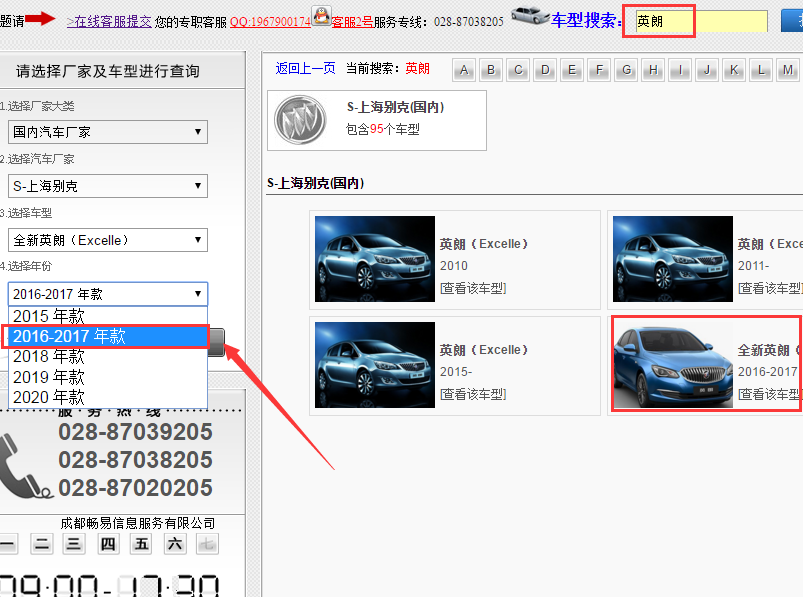Click the silver car icon beside 车型搜索
803x597 pixels.
(530, 15)
